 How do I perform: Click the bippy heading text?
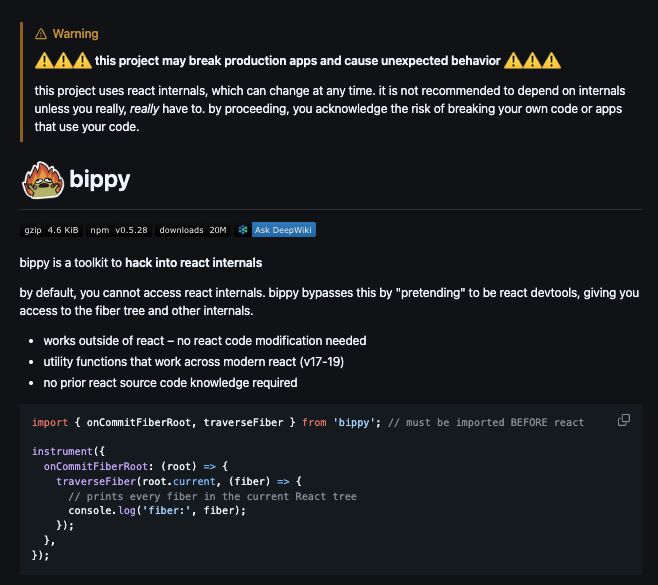point(99,181)
